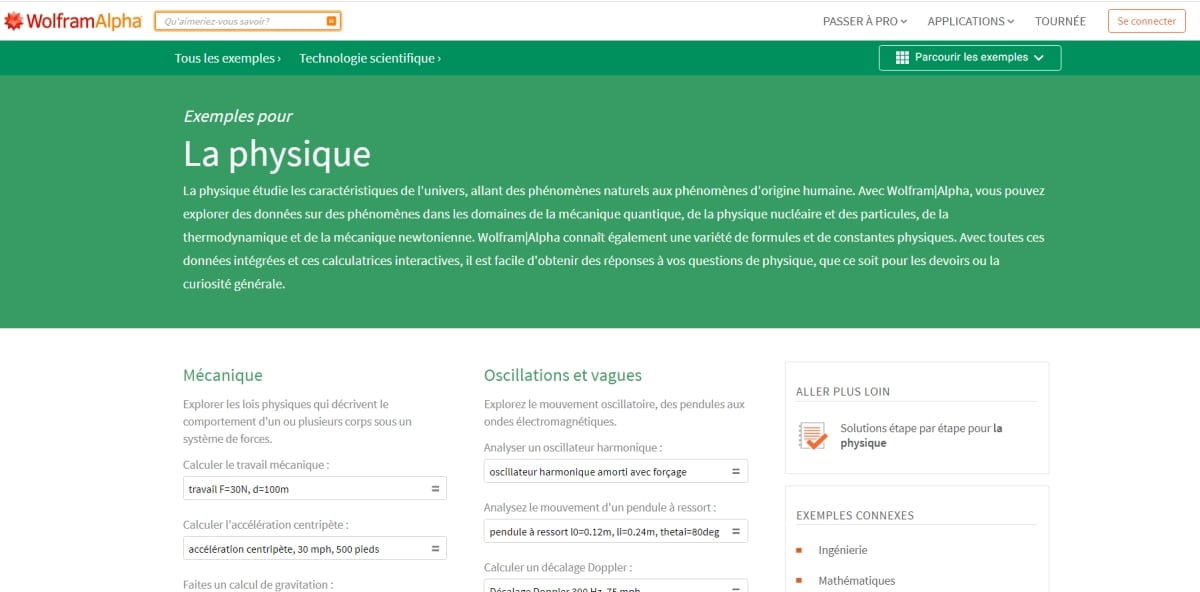Expand the Parcourir les exemples dropdown
The image size is (1200, 592).
tap(970, 58)
